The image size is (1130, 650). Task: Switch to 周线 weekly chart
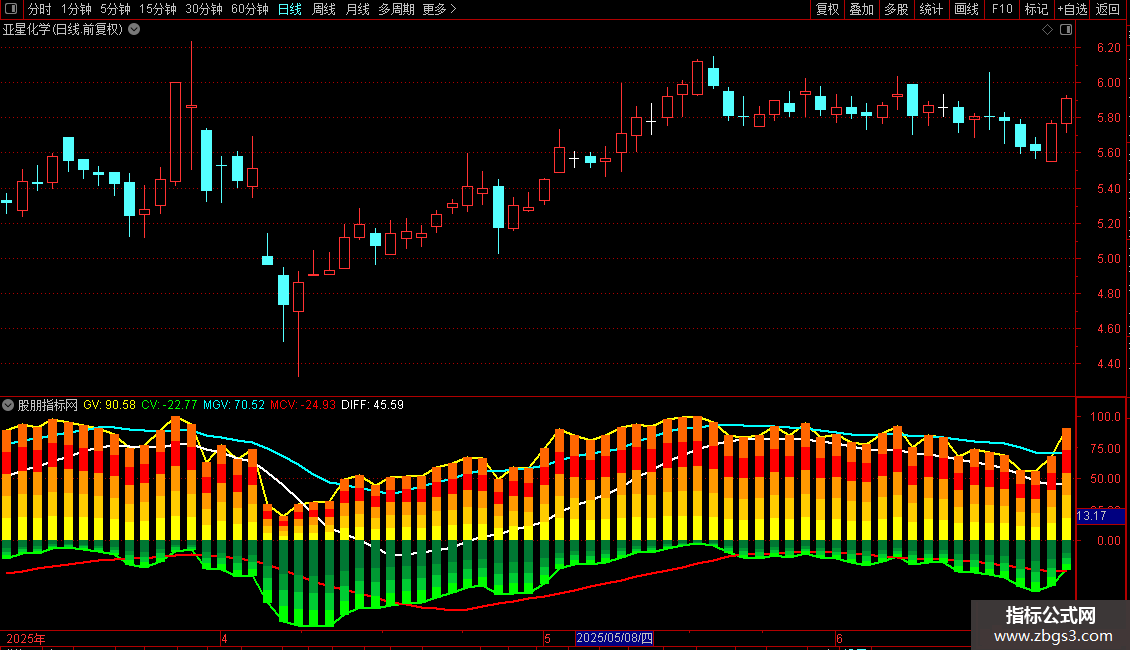[324, 9]
